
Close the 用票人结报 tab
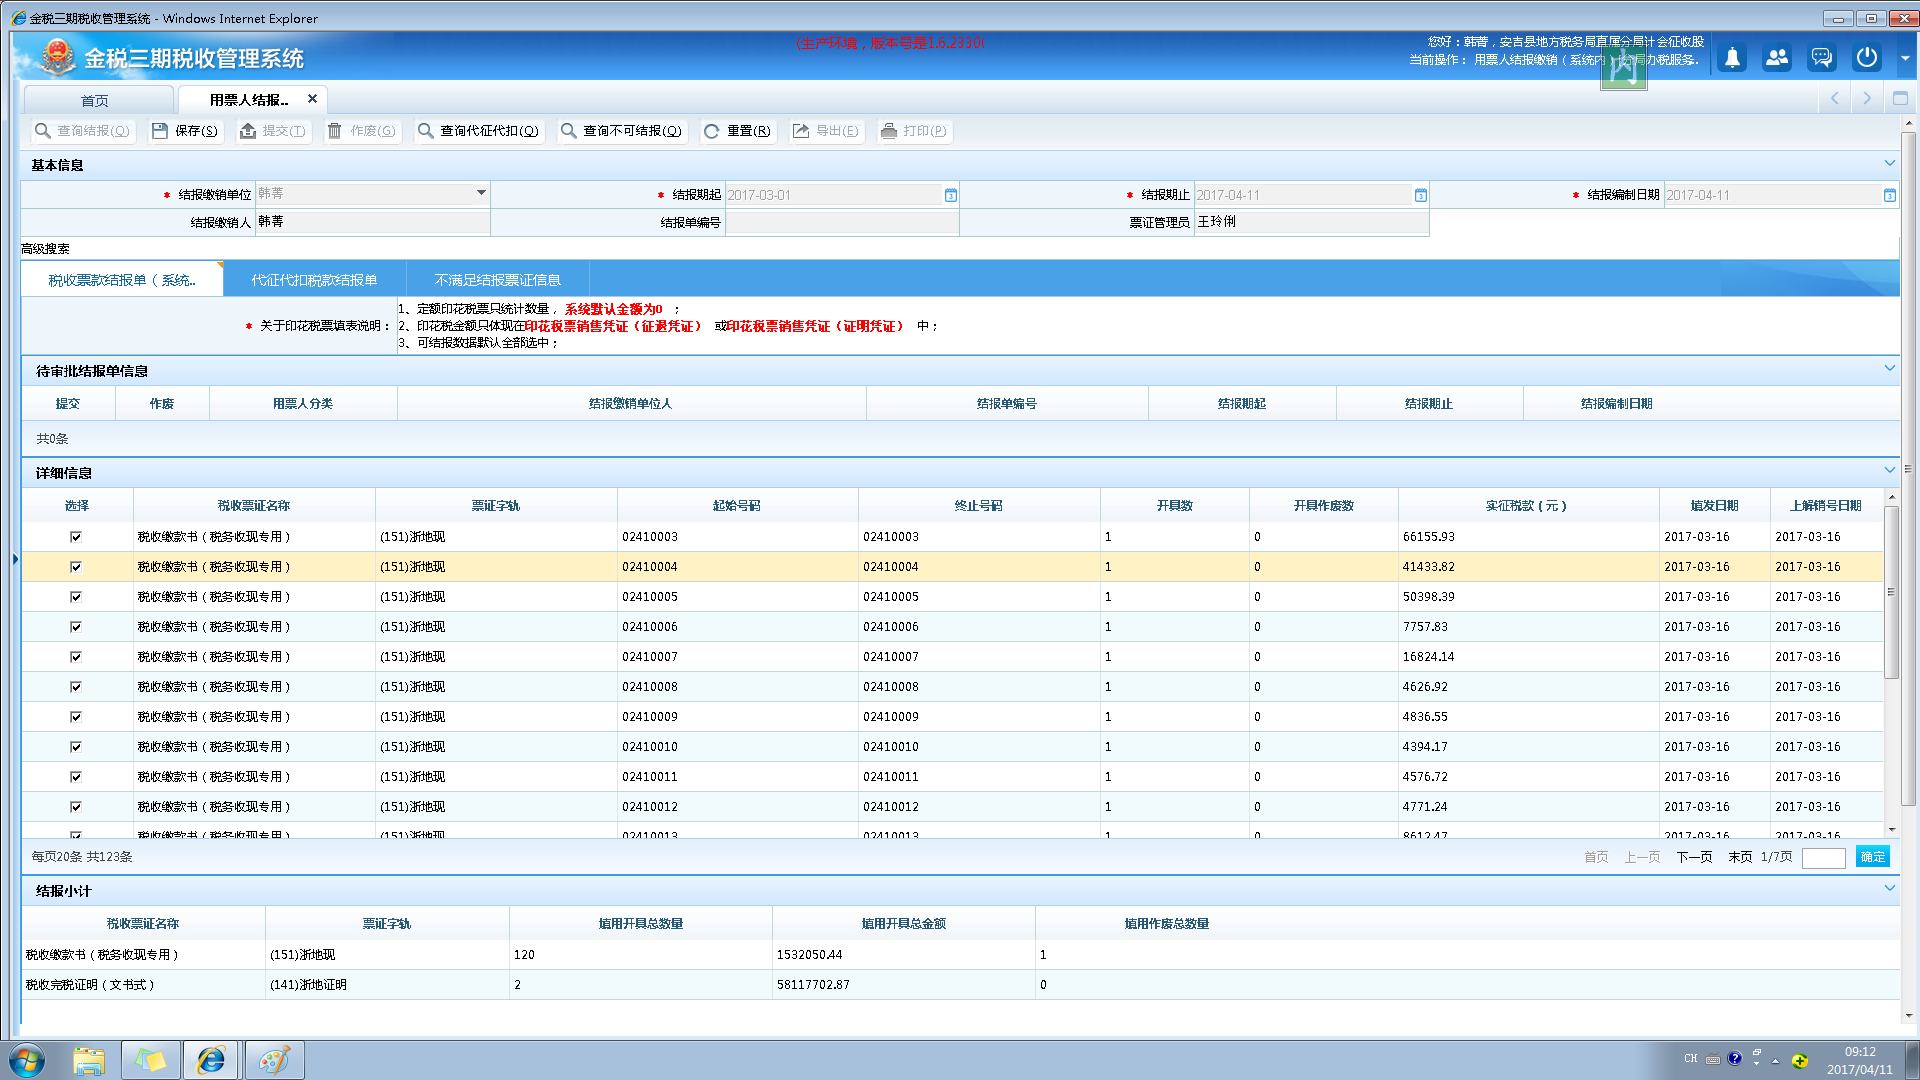[312, 99]
